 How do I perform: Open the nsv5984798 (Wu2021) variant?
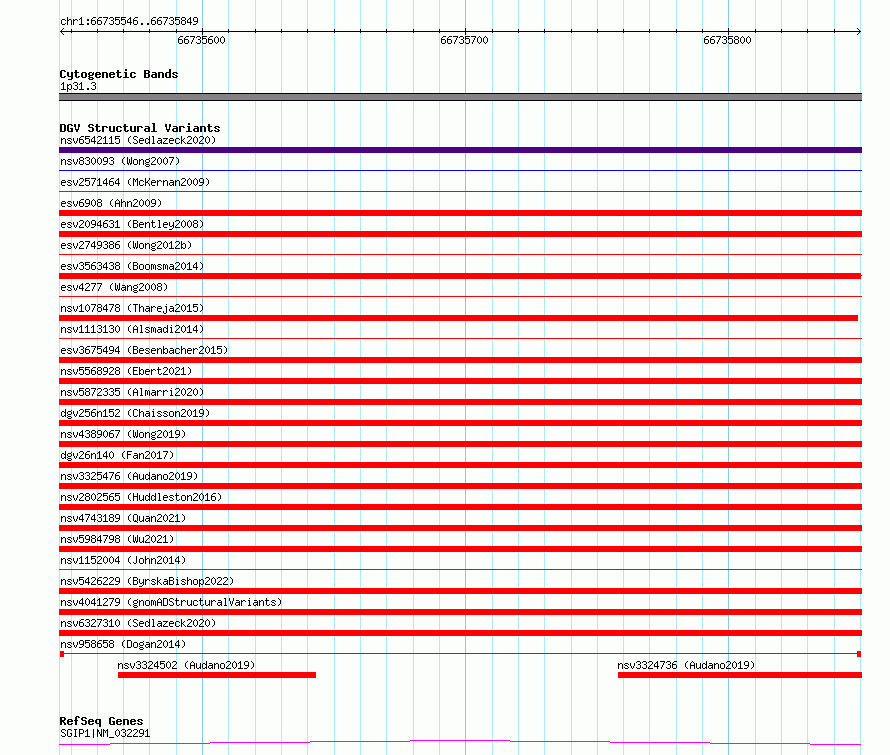click(x=117, y=539)
